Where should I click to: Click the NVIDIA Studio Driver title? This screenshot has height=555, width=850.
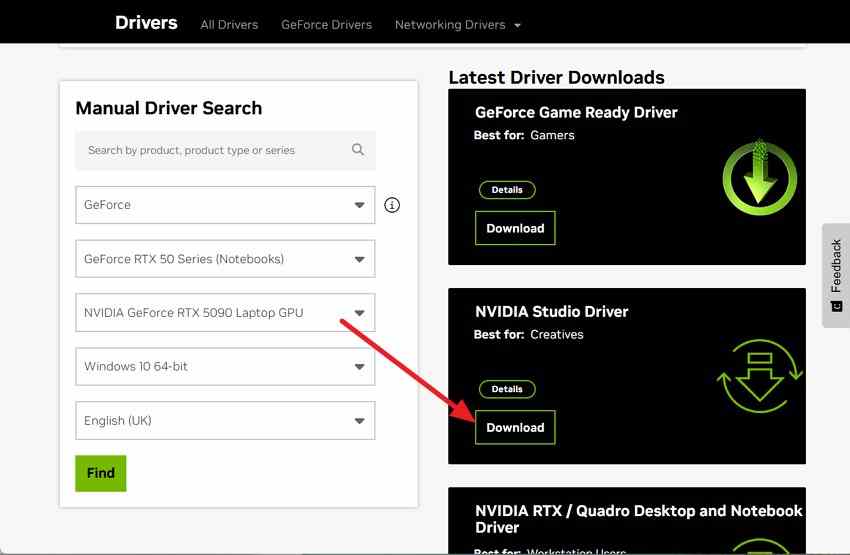(x=551, y=312)
